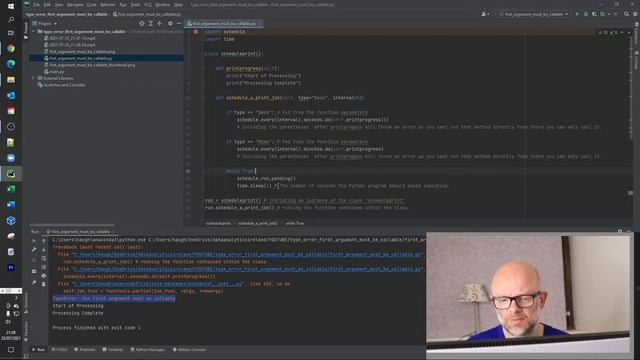Viewport: 640px width, 360px height.
Task: Collapse the type_error_first_argument_must_be_callable project root
Action: (34, 31)
